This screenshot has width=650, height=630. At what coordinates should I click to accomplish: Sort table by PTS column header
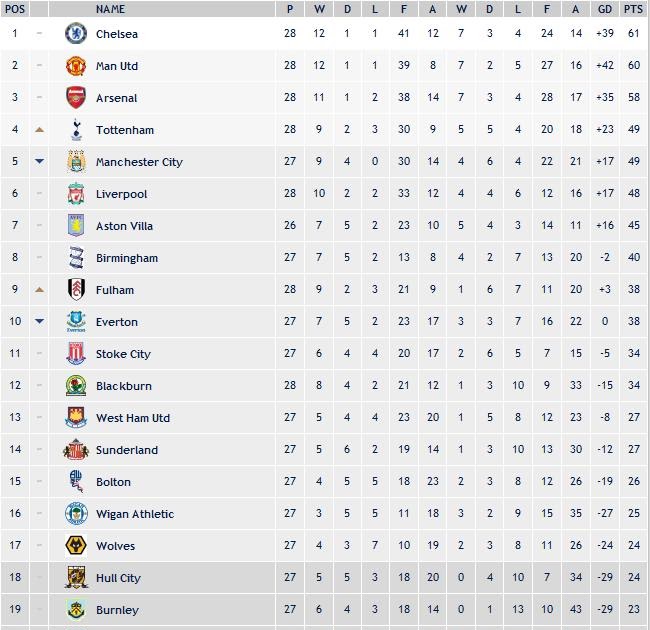633,9
